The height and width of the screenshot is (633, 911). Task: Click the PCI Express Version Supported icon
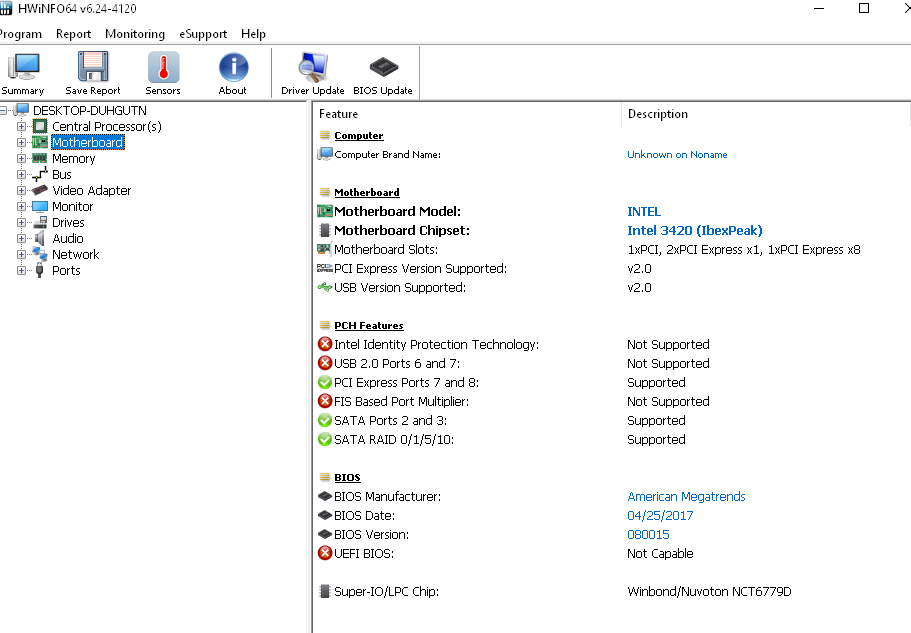[324, 268]
